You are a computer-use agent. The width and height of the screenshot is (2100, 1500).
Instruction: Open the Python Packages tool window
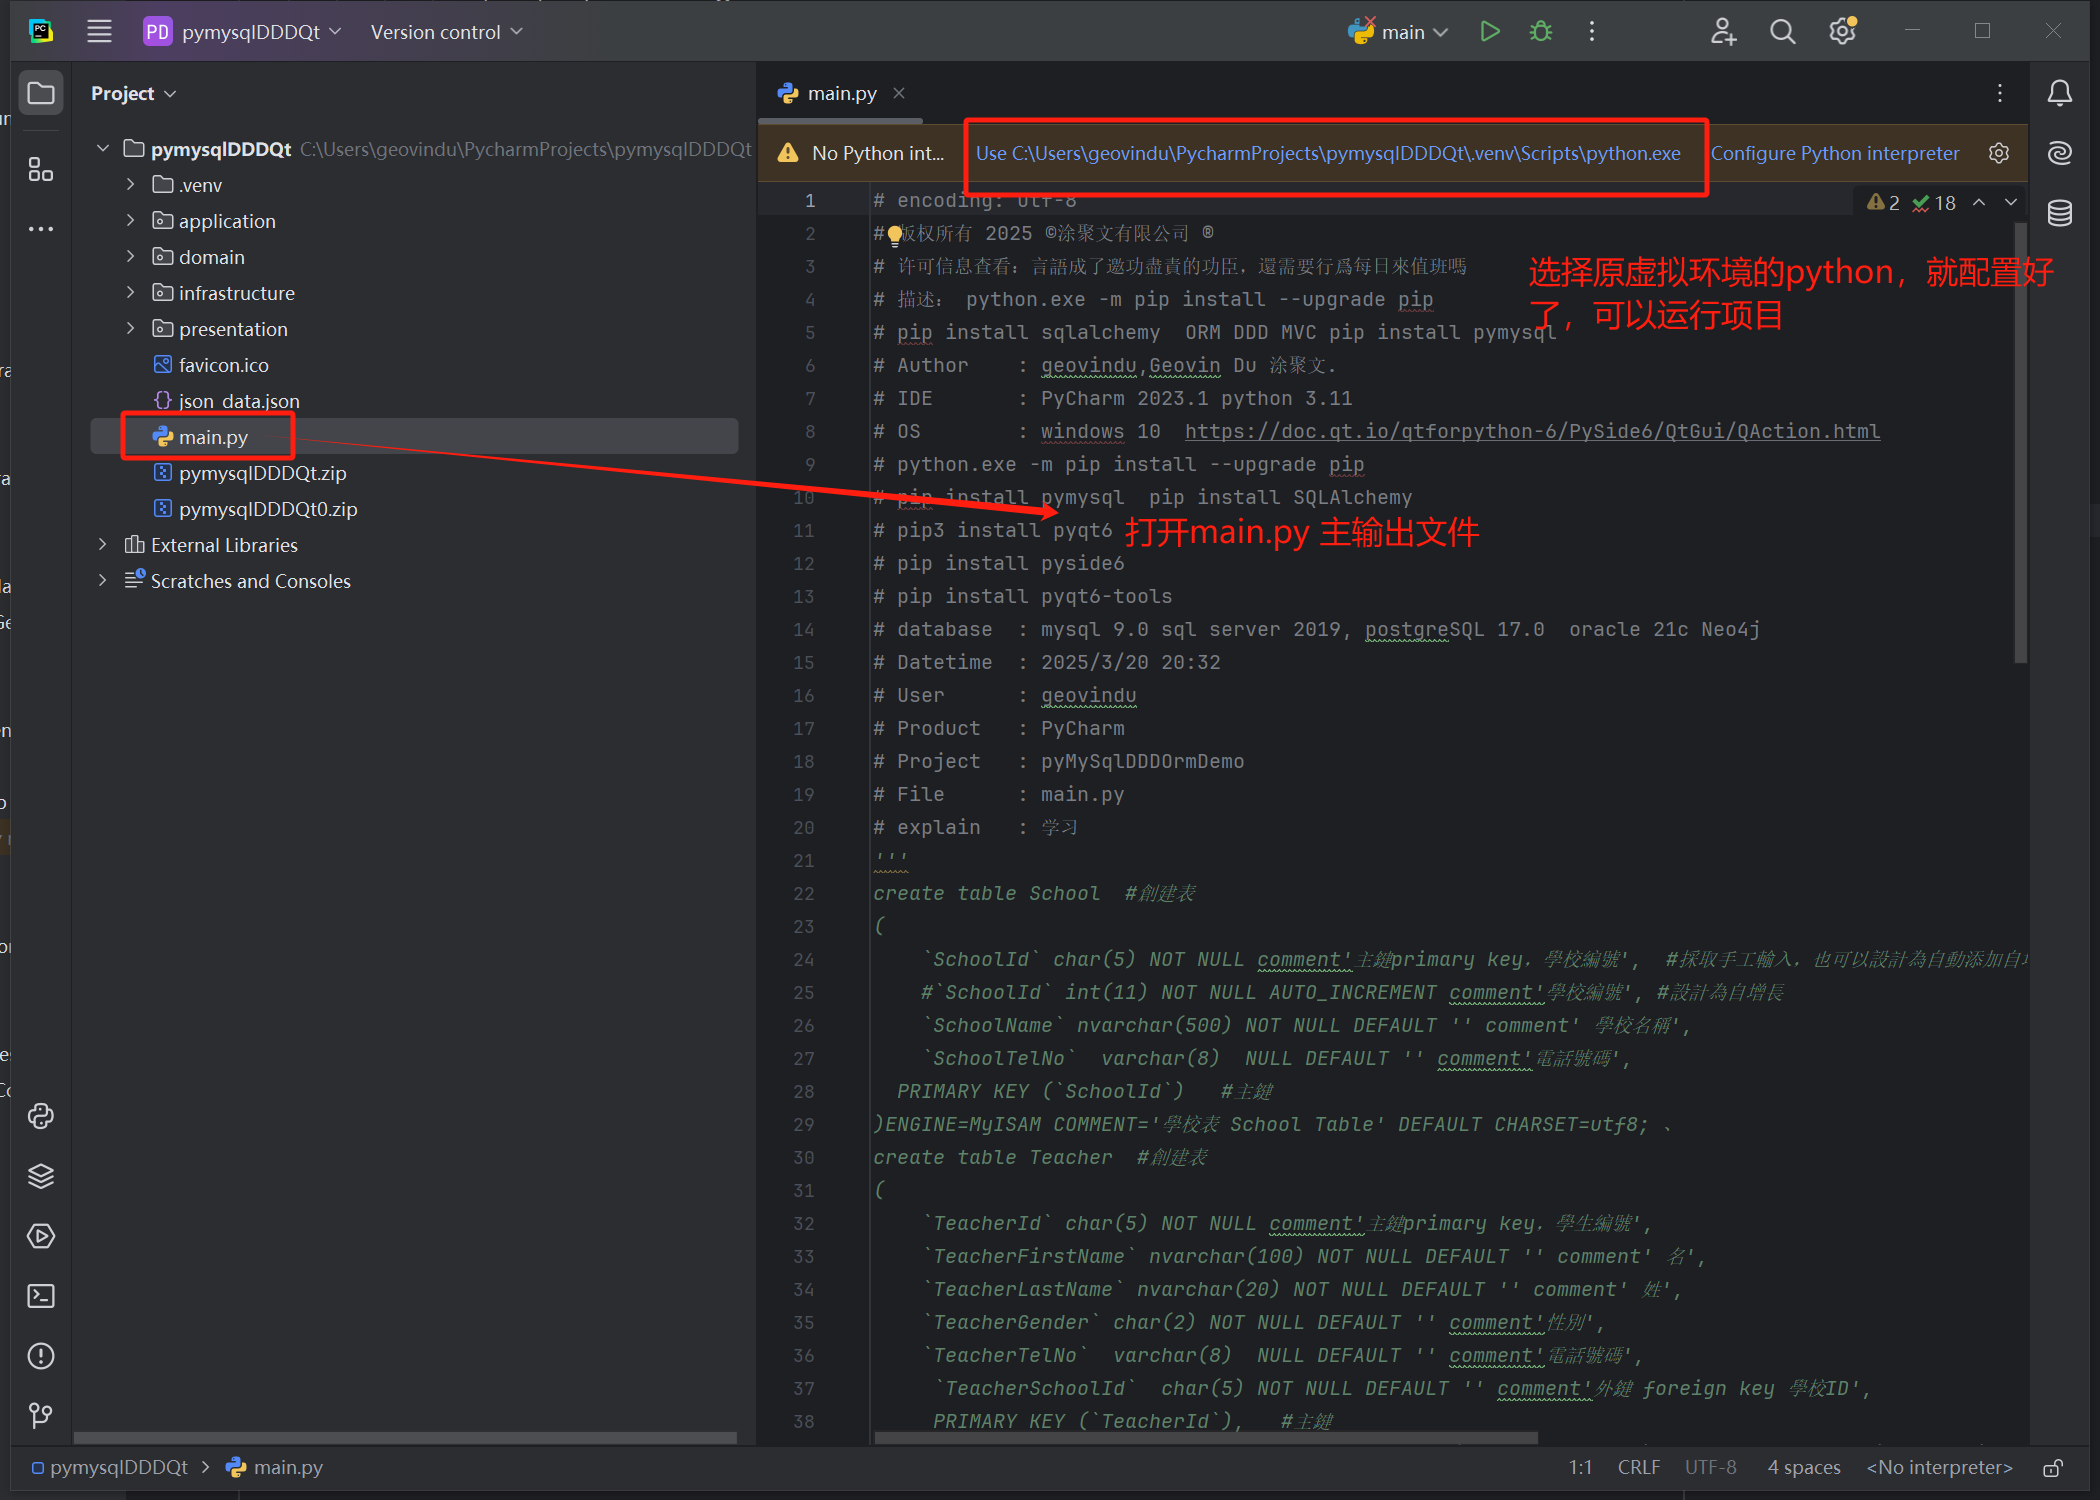point(41,1176)
